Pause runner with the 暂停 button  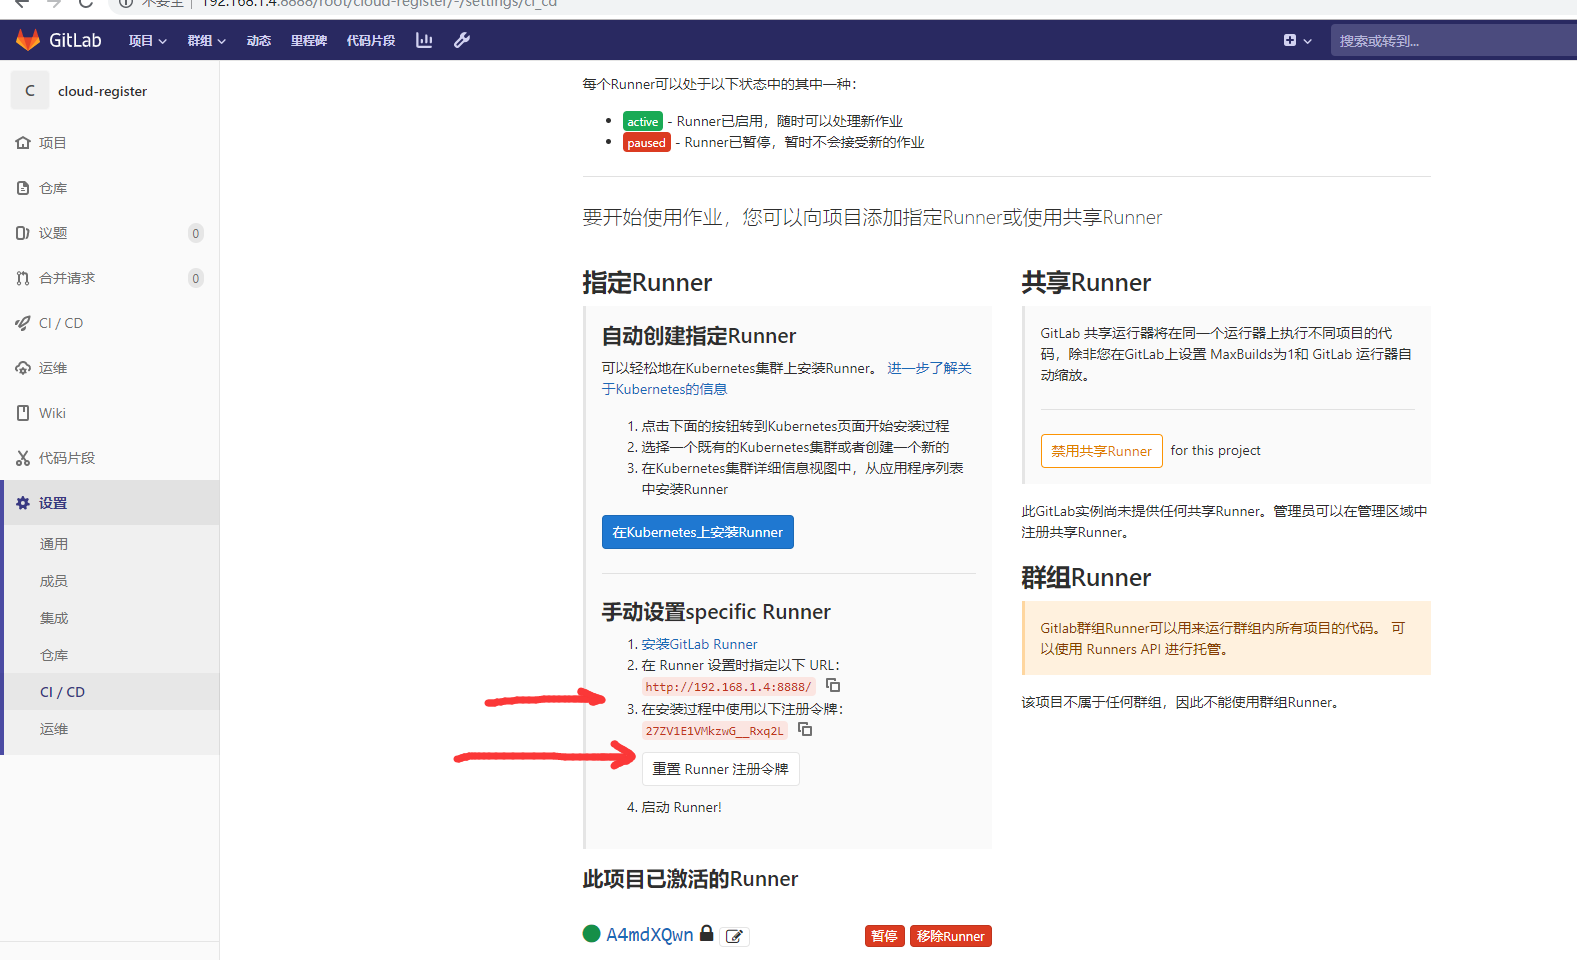(x=884, y=936)
